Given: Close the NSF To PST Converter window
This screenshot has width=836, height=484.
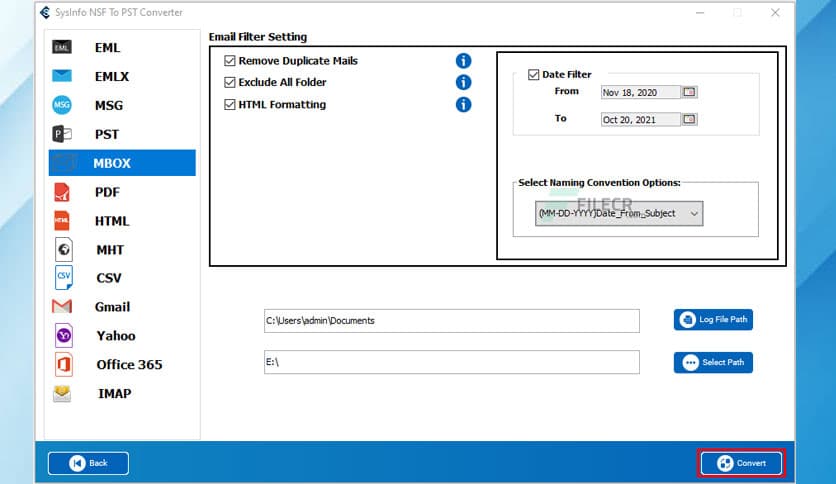Looking at the screenshot, I should [x=775, y=12].
